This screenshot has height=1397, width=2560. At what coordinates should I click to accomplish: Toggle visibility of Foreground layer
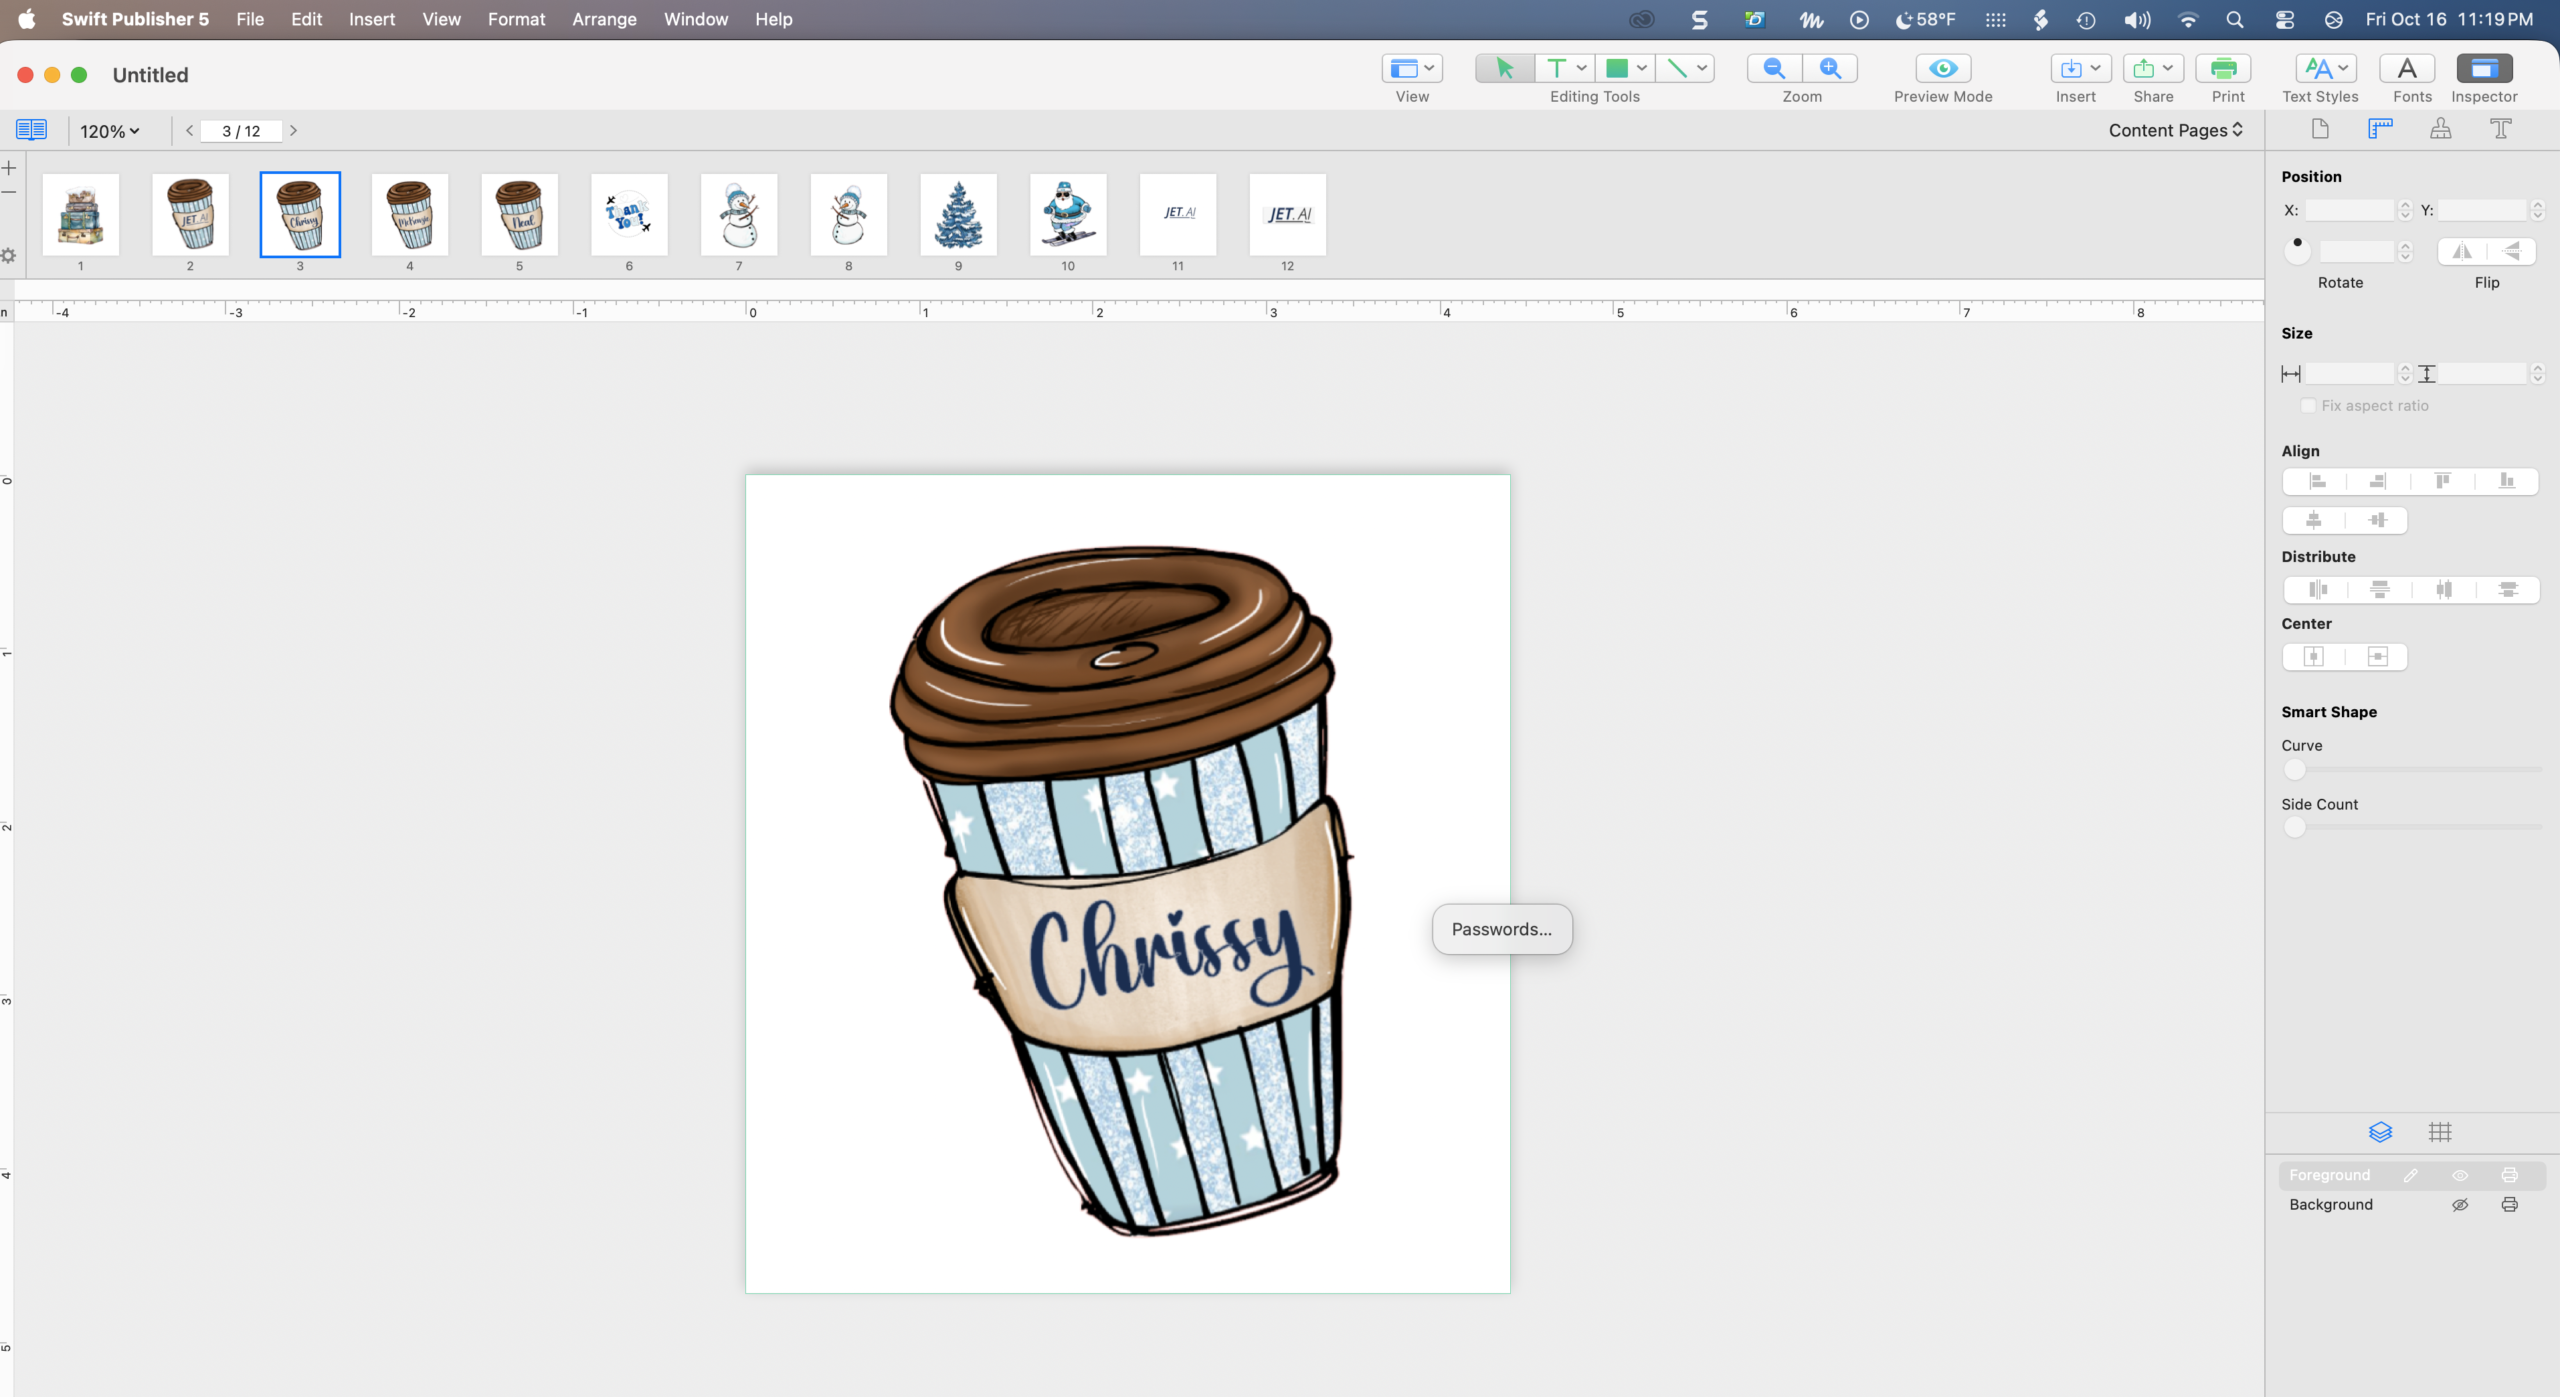(2460, 1175)
